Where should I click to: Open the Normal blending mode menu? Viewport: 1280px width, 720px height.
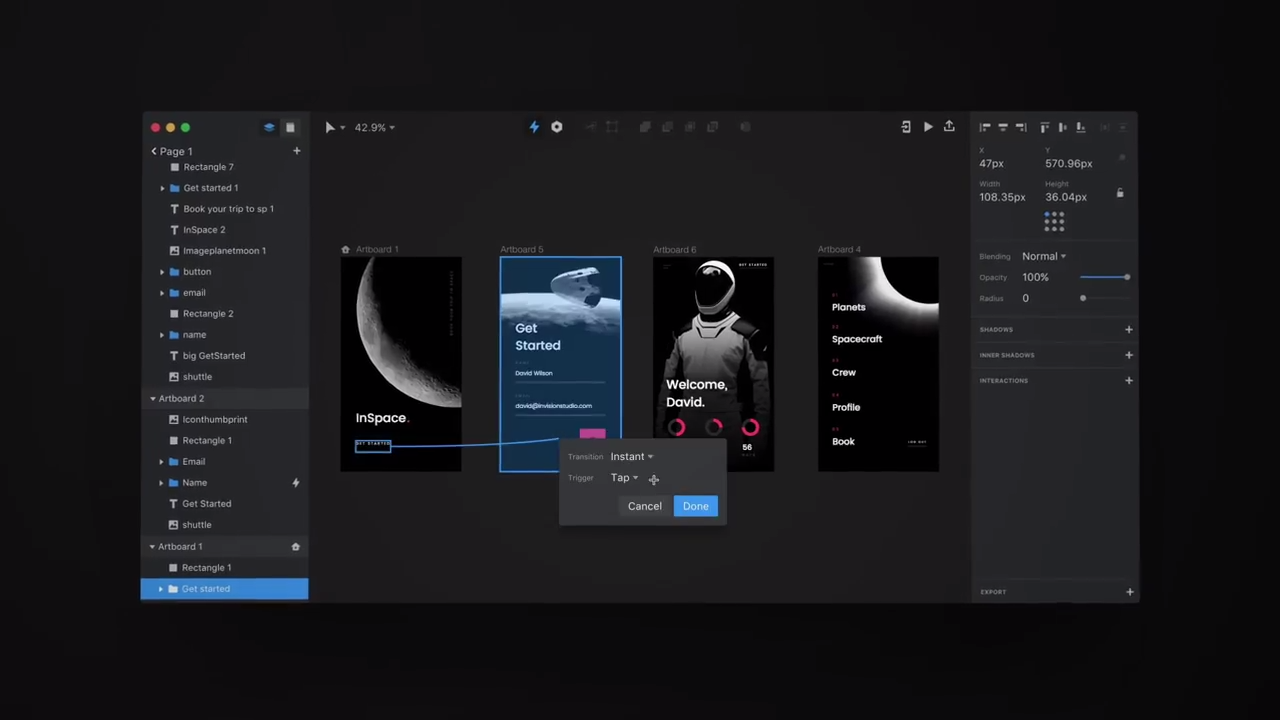[1043, 256]
